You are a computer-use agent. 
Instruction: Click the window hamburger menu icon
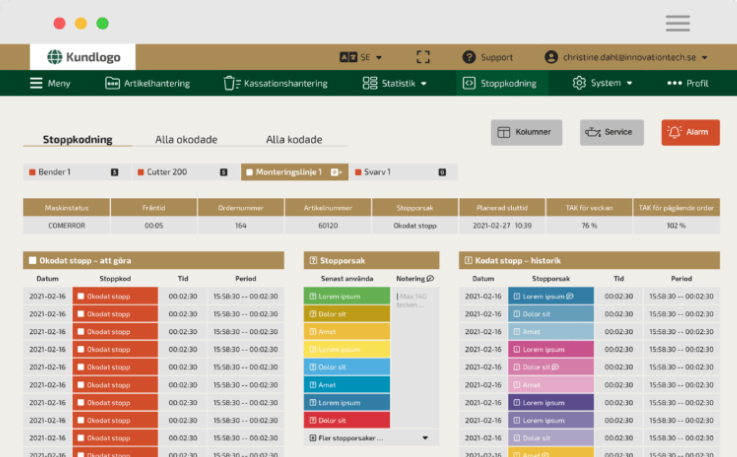pyautogui.click(x=677, y=22)
